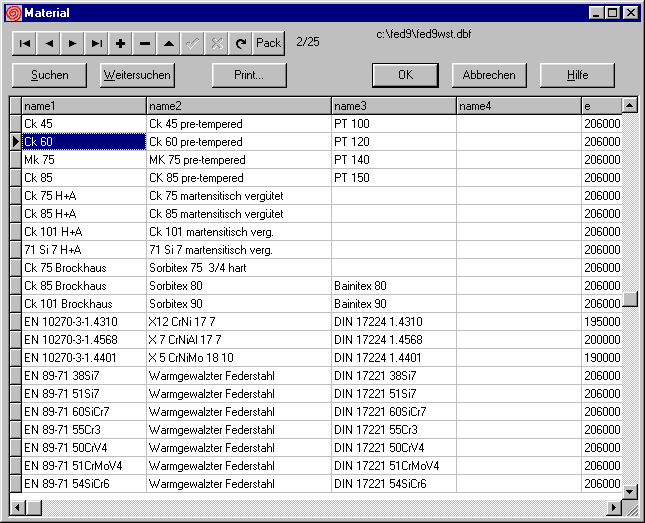Click the name2 column header
This screenshot has width=645, height=523.
[x=239, y=105]
